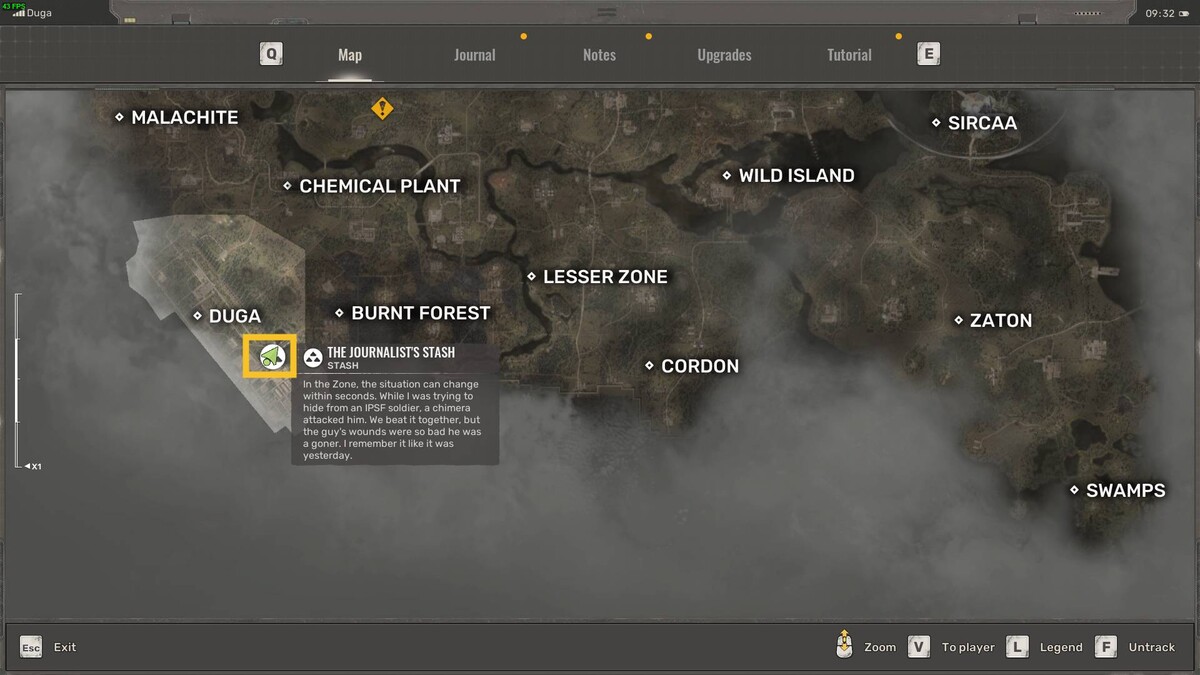Click the Esc key icon

click(31, 647)
